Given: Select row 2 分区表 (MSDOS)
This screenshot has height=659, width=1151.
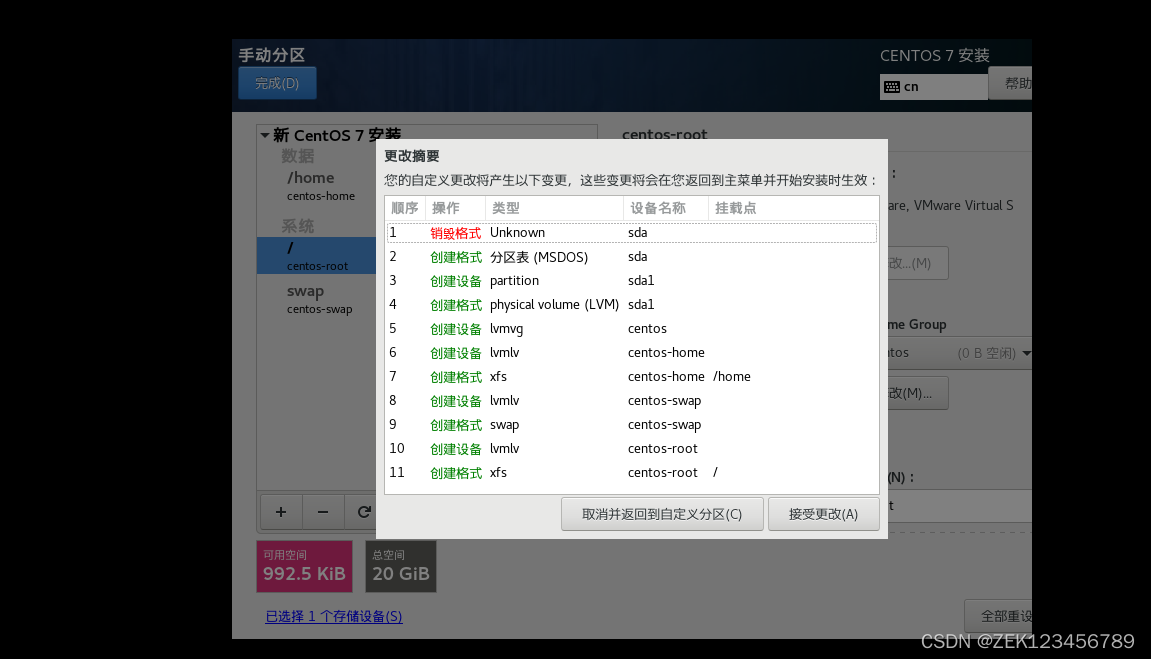Looking at the screenshot, I should [632, 257].
